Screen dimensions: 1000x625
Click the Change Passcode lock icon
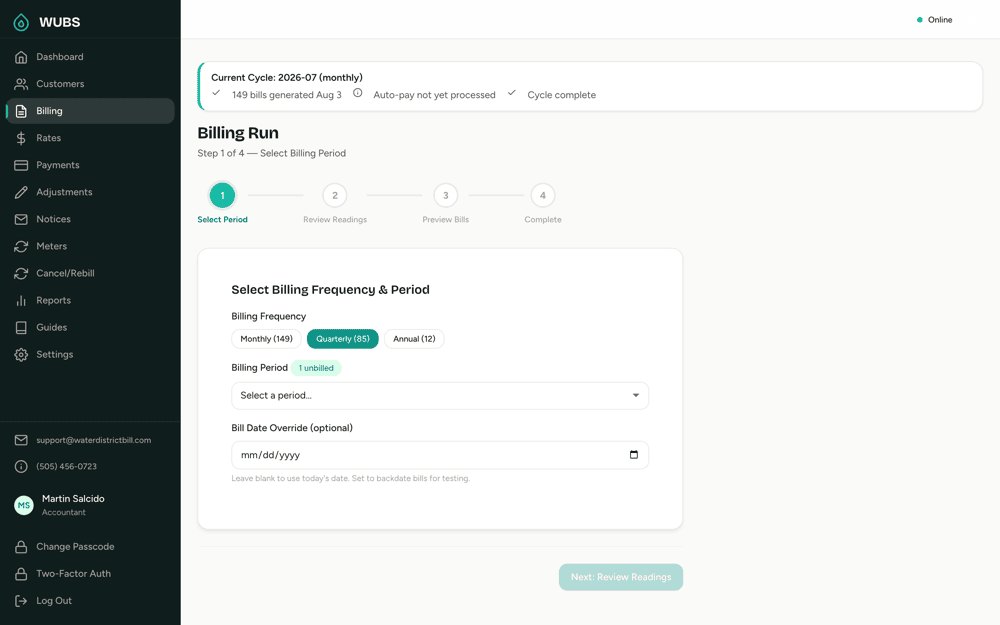[21, 547]
